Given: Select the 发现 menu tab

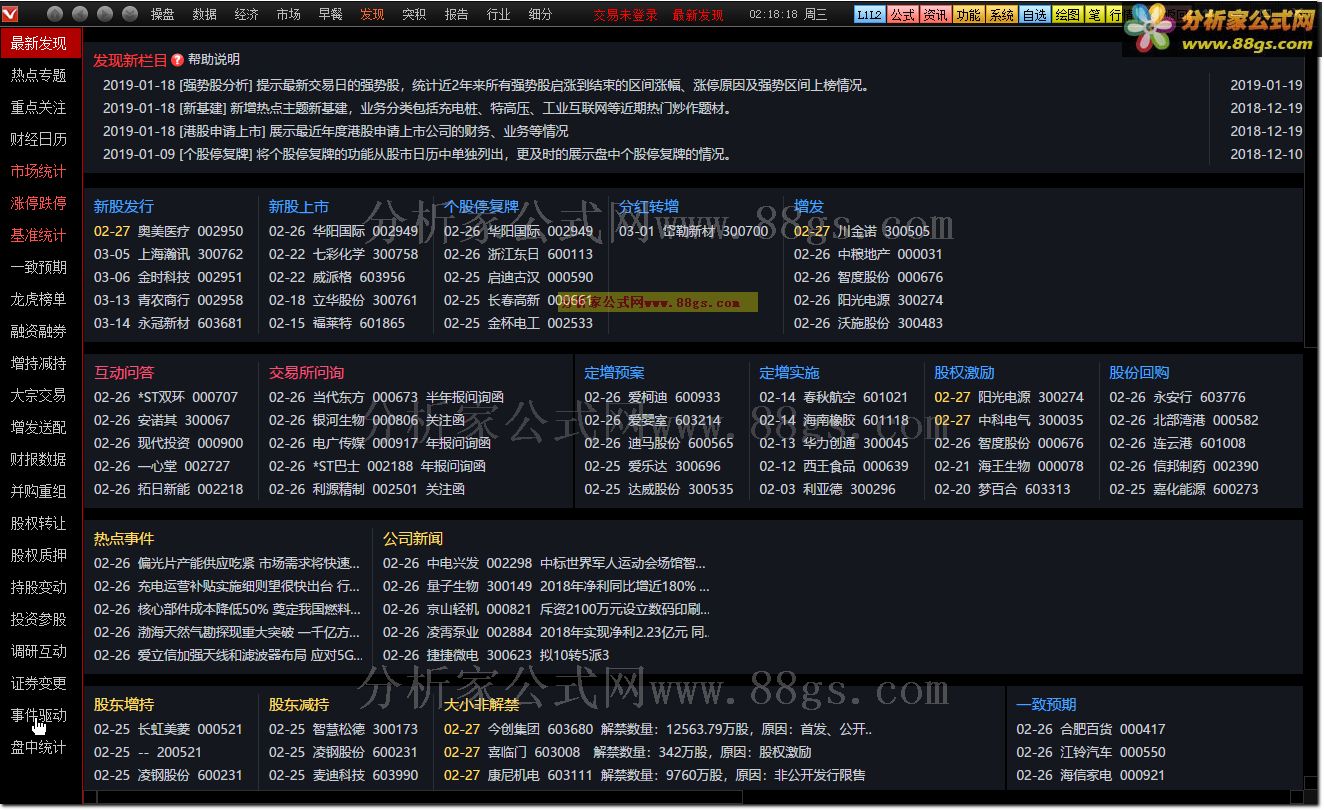Looking at the screenshot, I should pos(372,15).
